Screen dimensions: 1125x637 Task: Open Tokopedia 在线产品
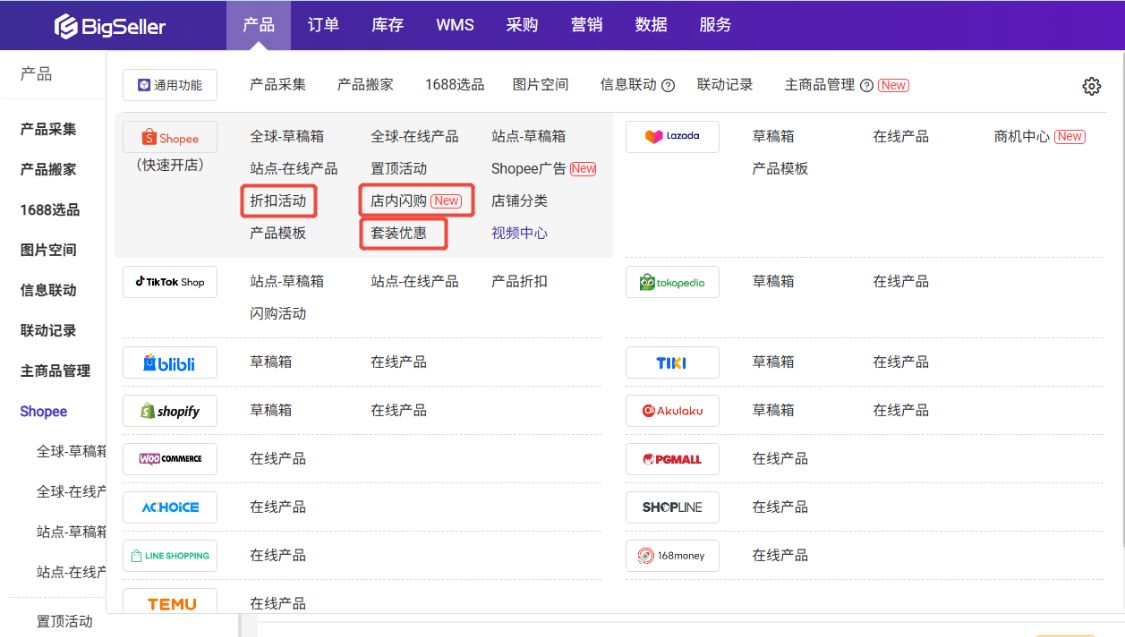900,281
